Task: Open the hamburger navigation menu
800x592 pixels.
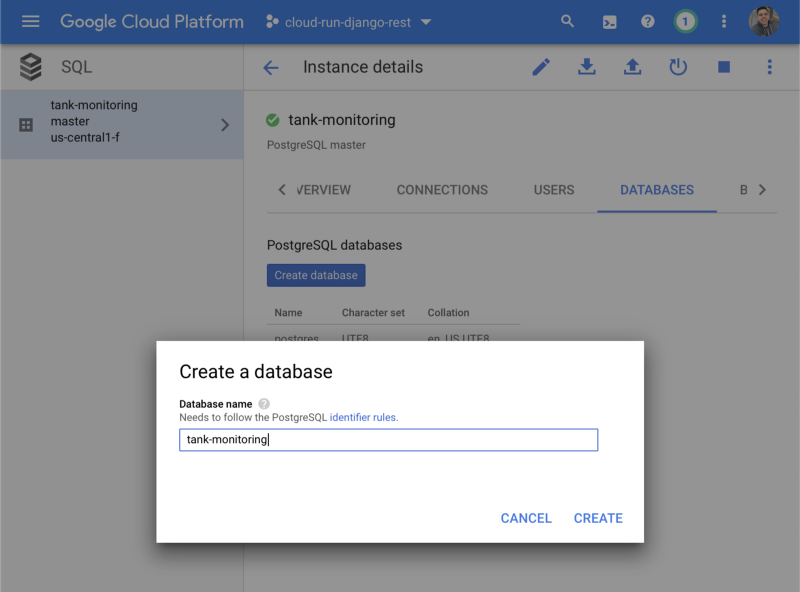Action: click(x=31, y=21)
